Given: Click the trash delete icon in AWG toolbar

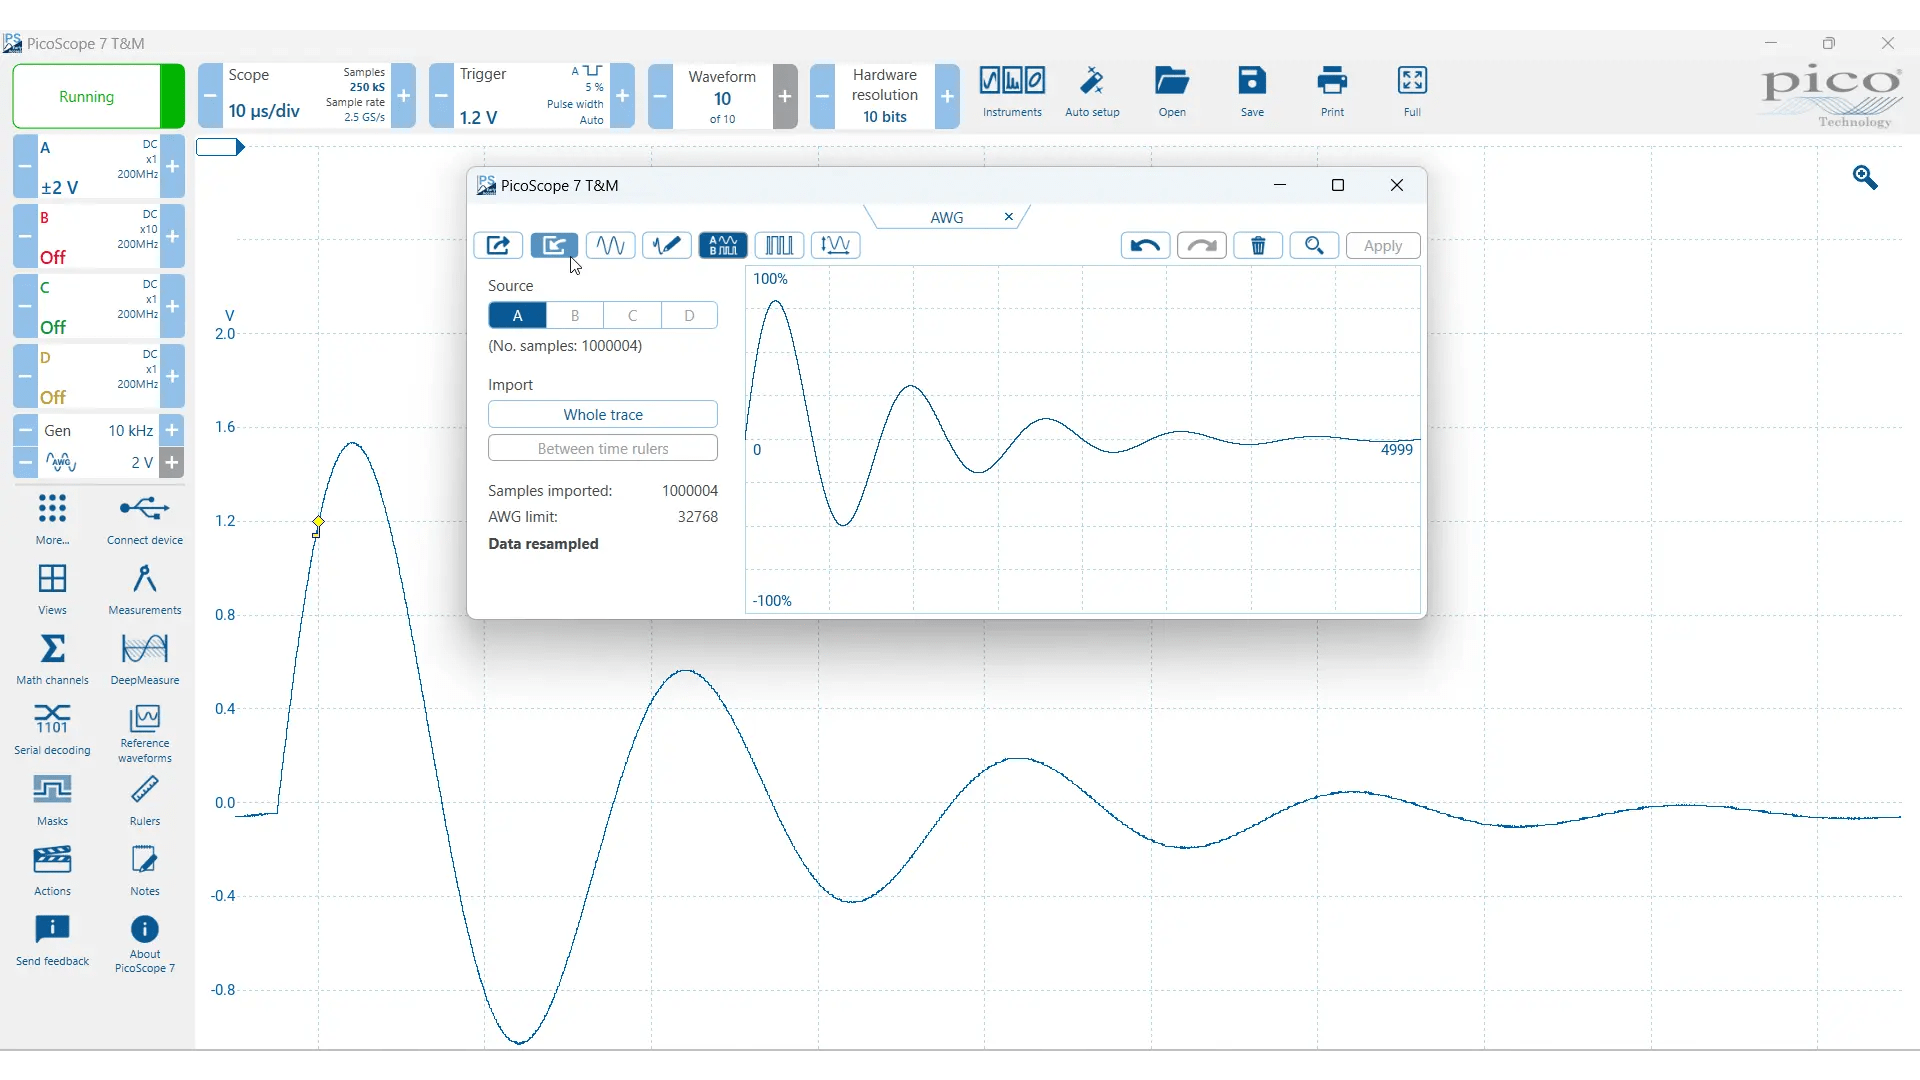Looking at the screenshot, I should pos(1258,246).
